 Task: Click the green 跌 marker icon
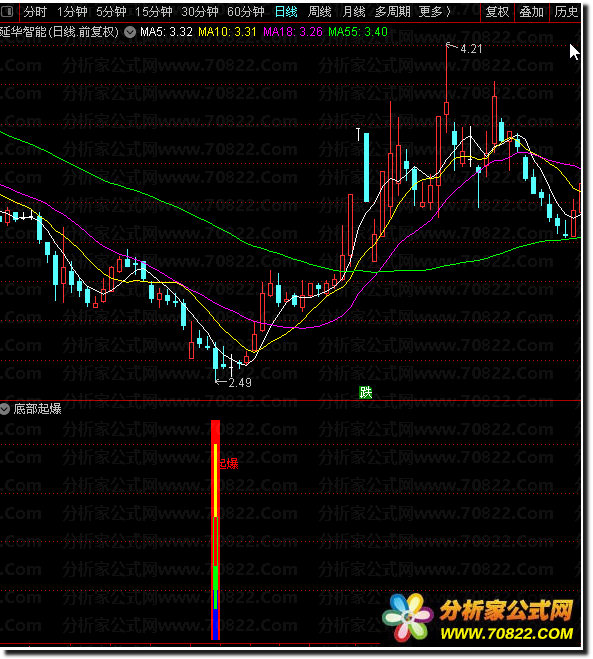(366, 393)
